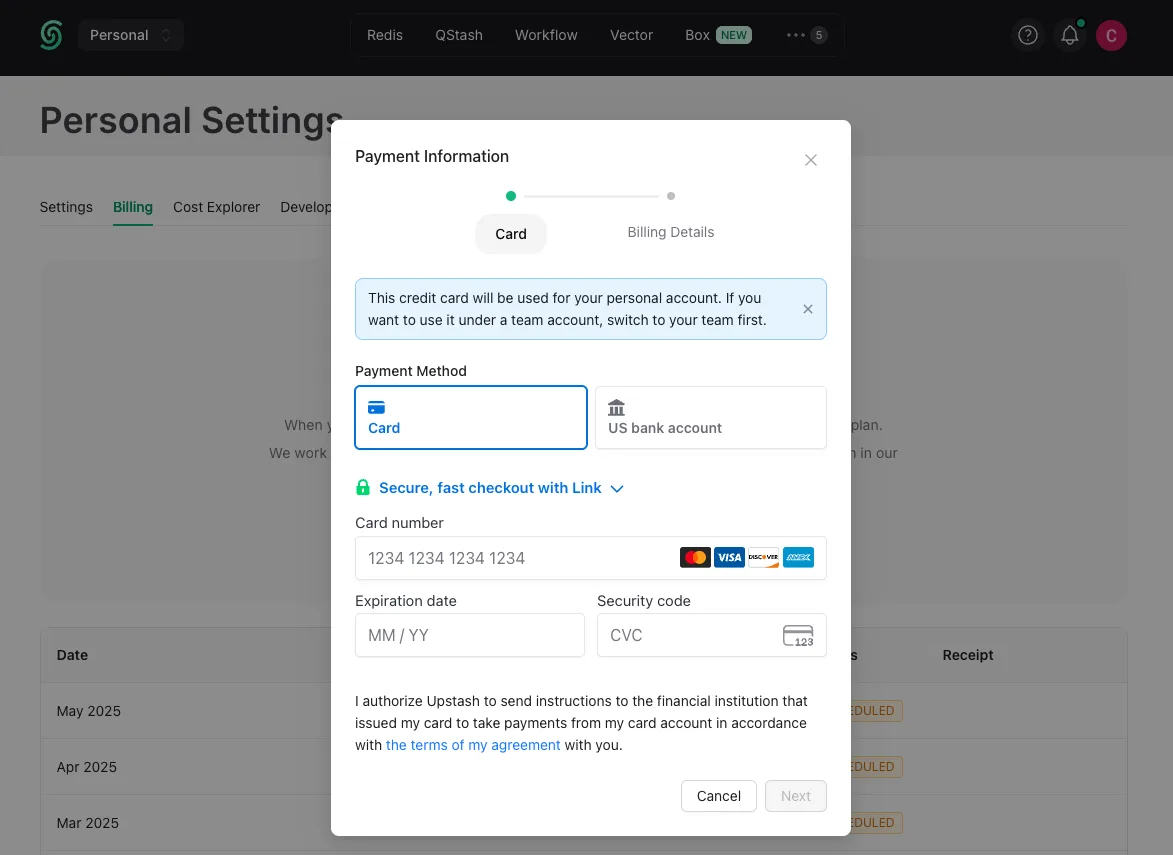Image resolution: width=1173 pixels, height=855 pixels.
Task: Click the credit card icon in the Card option
Action: (376, 408)
